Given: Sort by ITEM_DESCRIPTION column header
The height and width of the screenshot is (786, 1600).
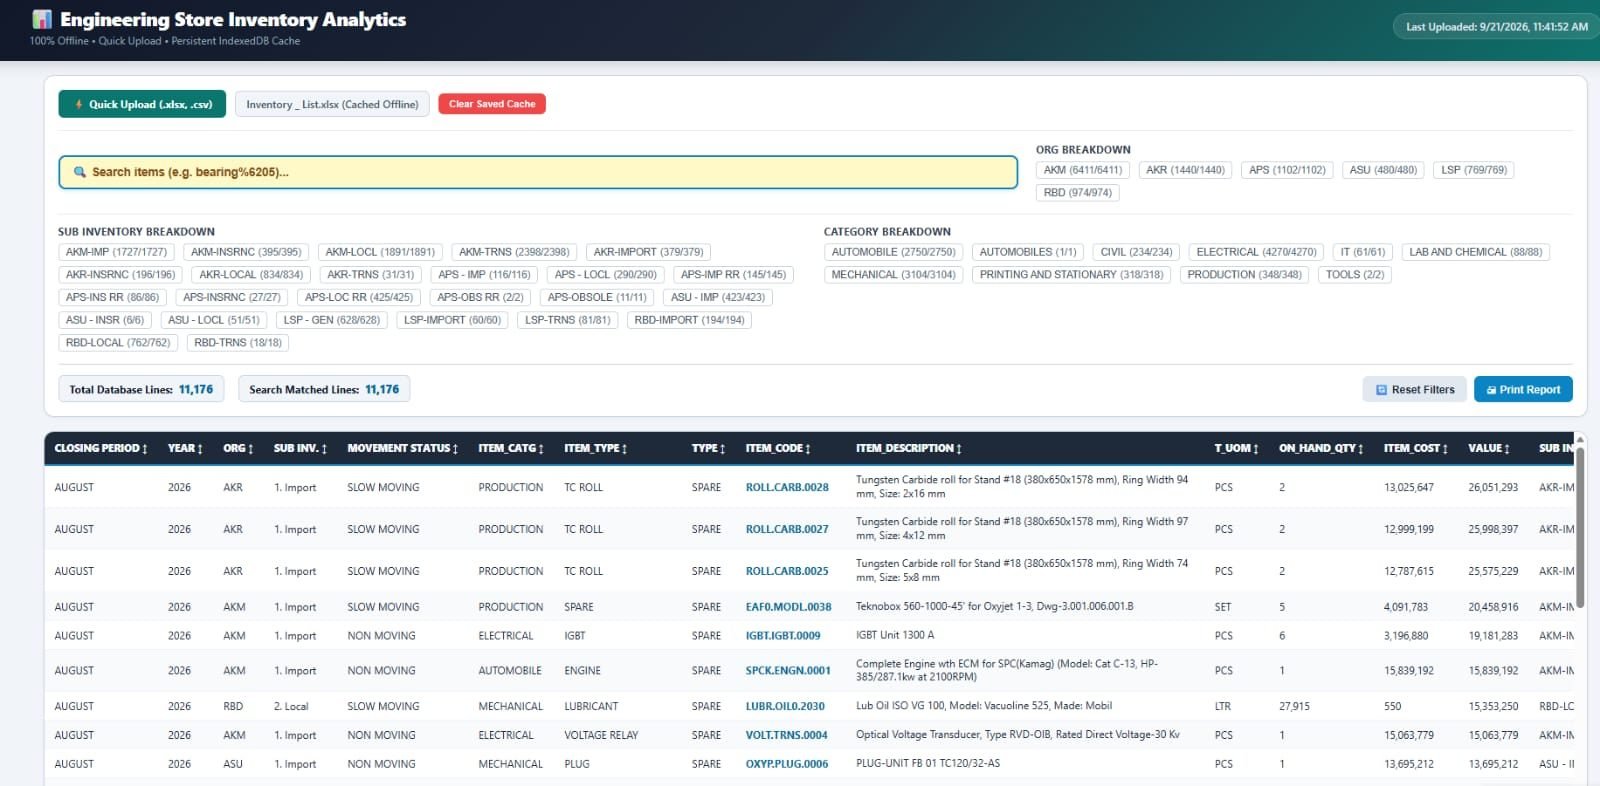Looking at the screenshot, I should coord(908,448).
